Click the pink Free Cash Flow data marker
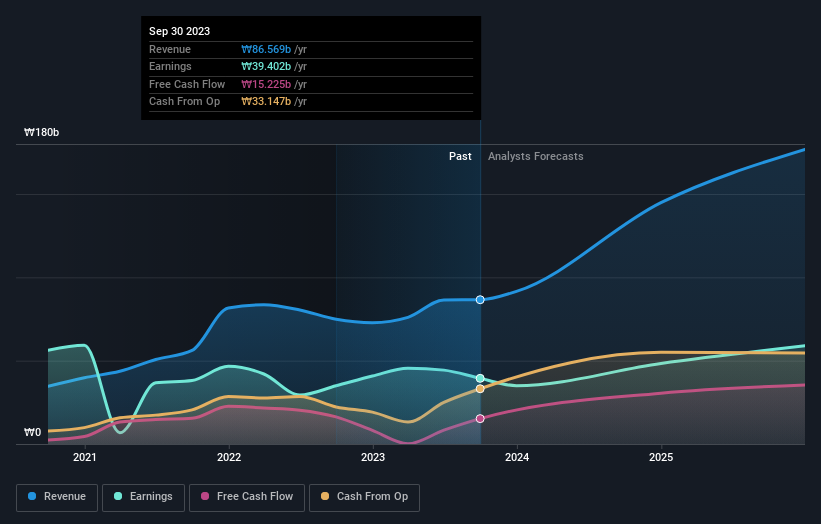Screen dimensions: 821x524 (480, 419)
